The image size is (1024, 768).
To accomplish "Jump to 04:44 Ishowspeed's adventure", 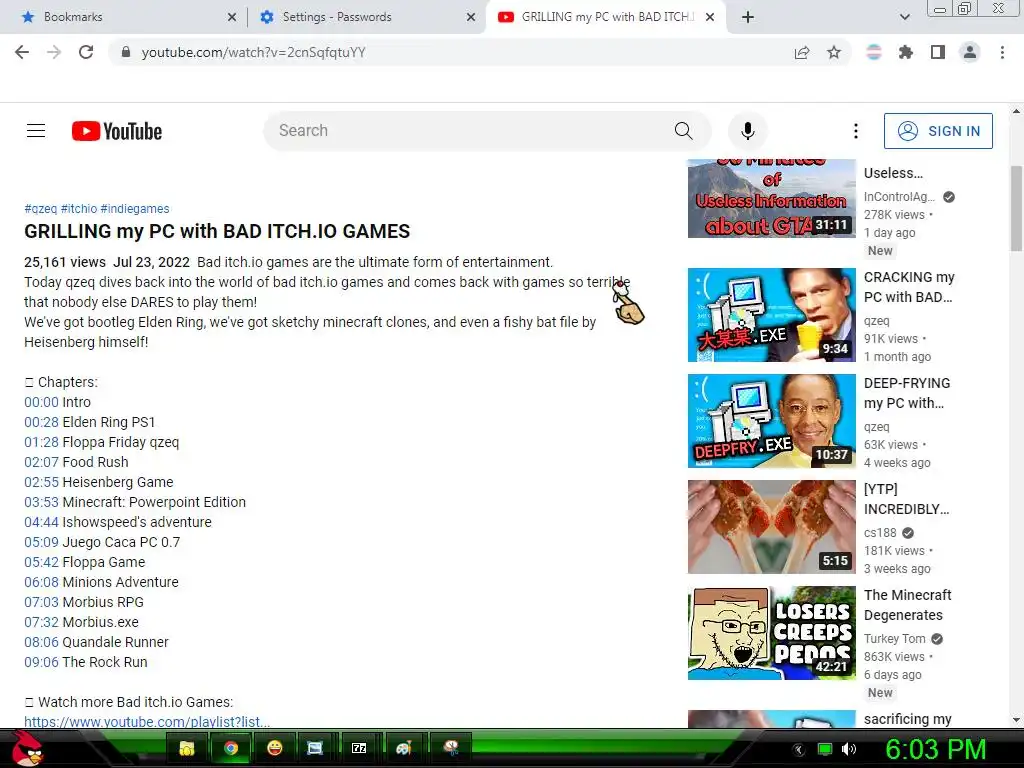I will click(41, 522).
